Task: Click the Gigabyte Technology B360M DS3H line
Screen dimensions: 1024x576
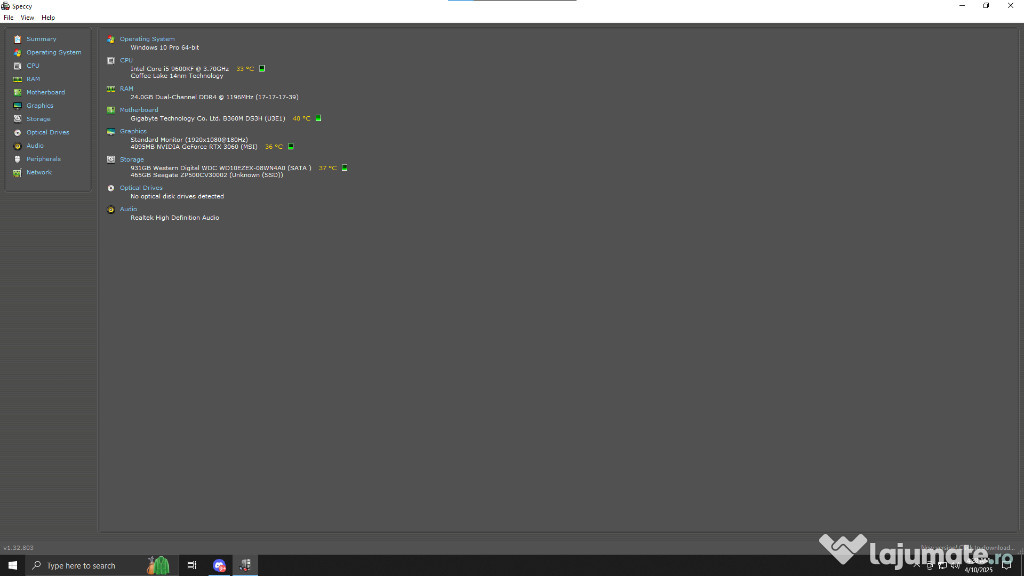Action: pyautogui.click(x=208, y=118)
